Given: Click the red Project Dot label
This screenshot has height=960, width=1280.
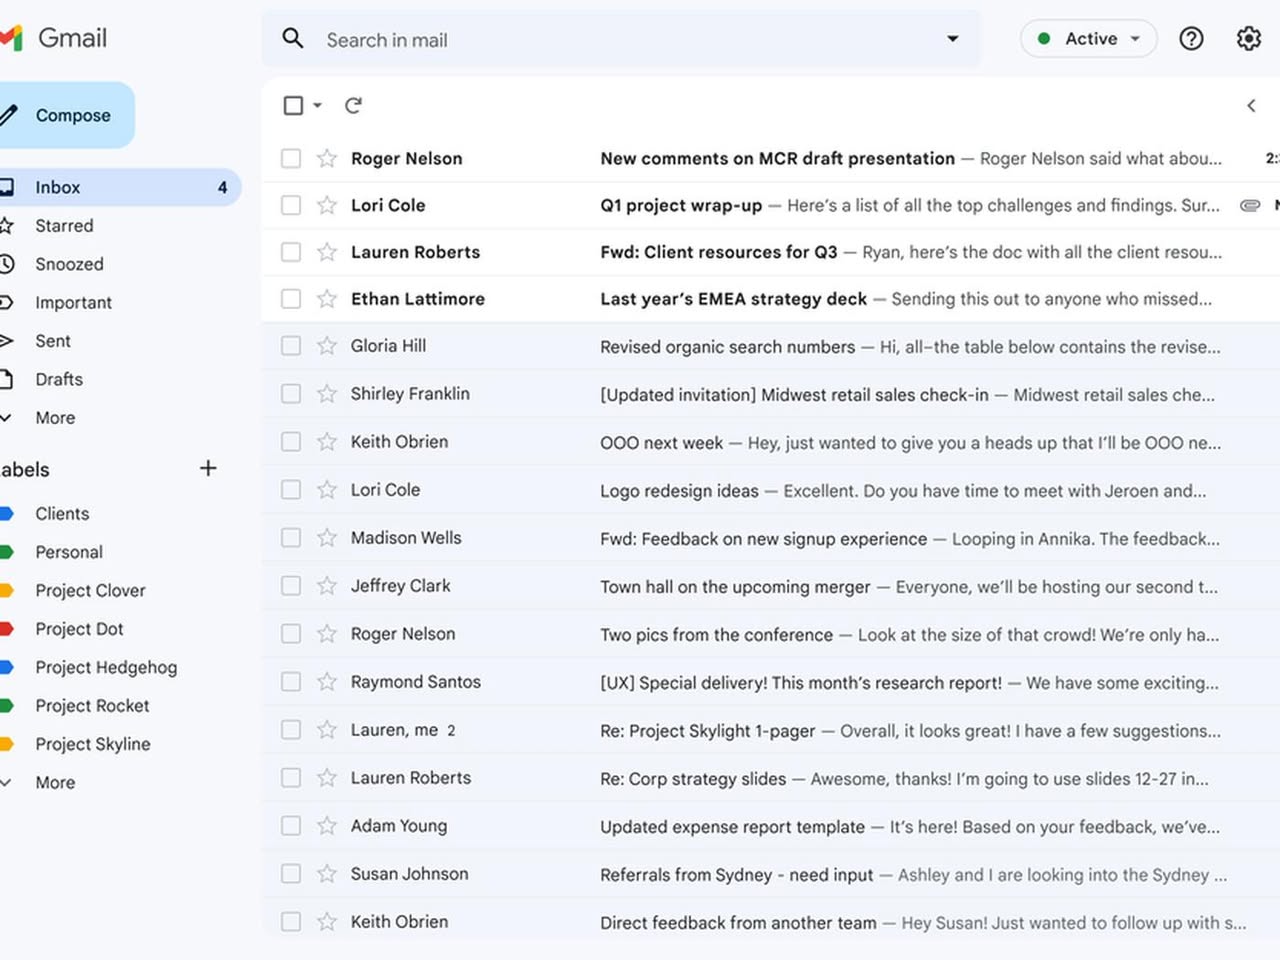Looking at the screenshot, I should tap(79, 629).
